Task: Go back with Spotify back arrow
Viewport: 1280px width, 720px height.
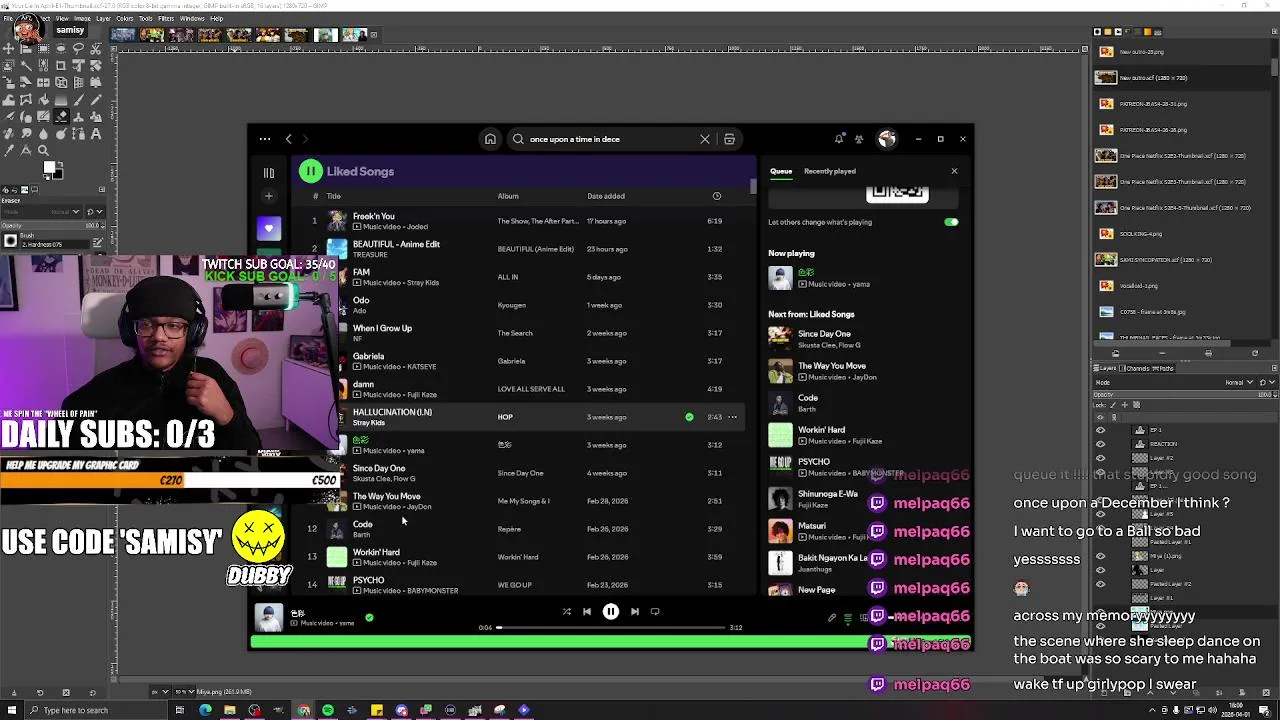Action: pyautogui.click(x=288, y=139)
